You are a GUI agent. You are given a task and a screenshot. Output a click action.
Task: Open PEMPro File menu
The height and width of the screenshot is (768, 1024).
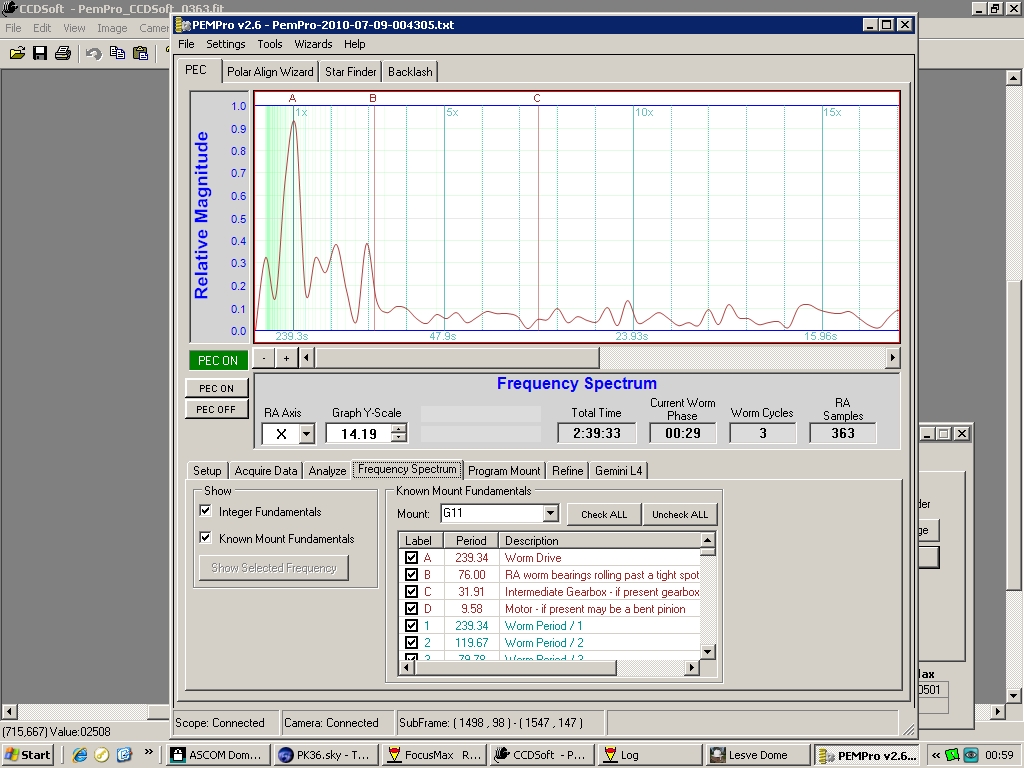(186, 44)
